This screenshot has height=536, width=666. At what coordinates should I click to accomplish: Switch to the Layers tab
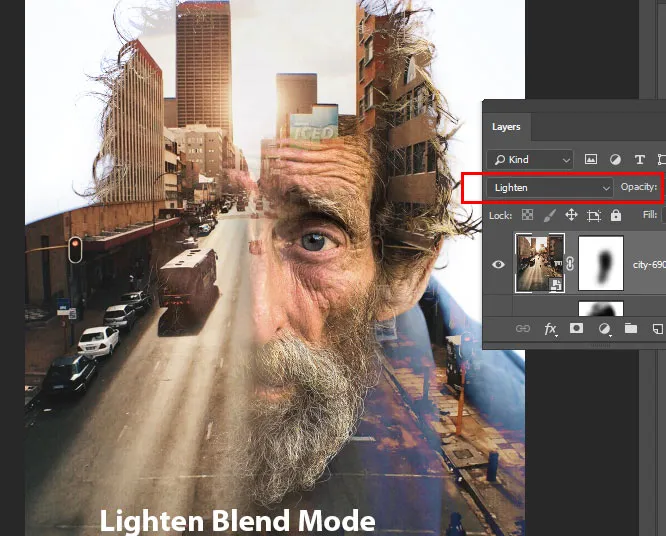(506, 127)
